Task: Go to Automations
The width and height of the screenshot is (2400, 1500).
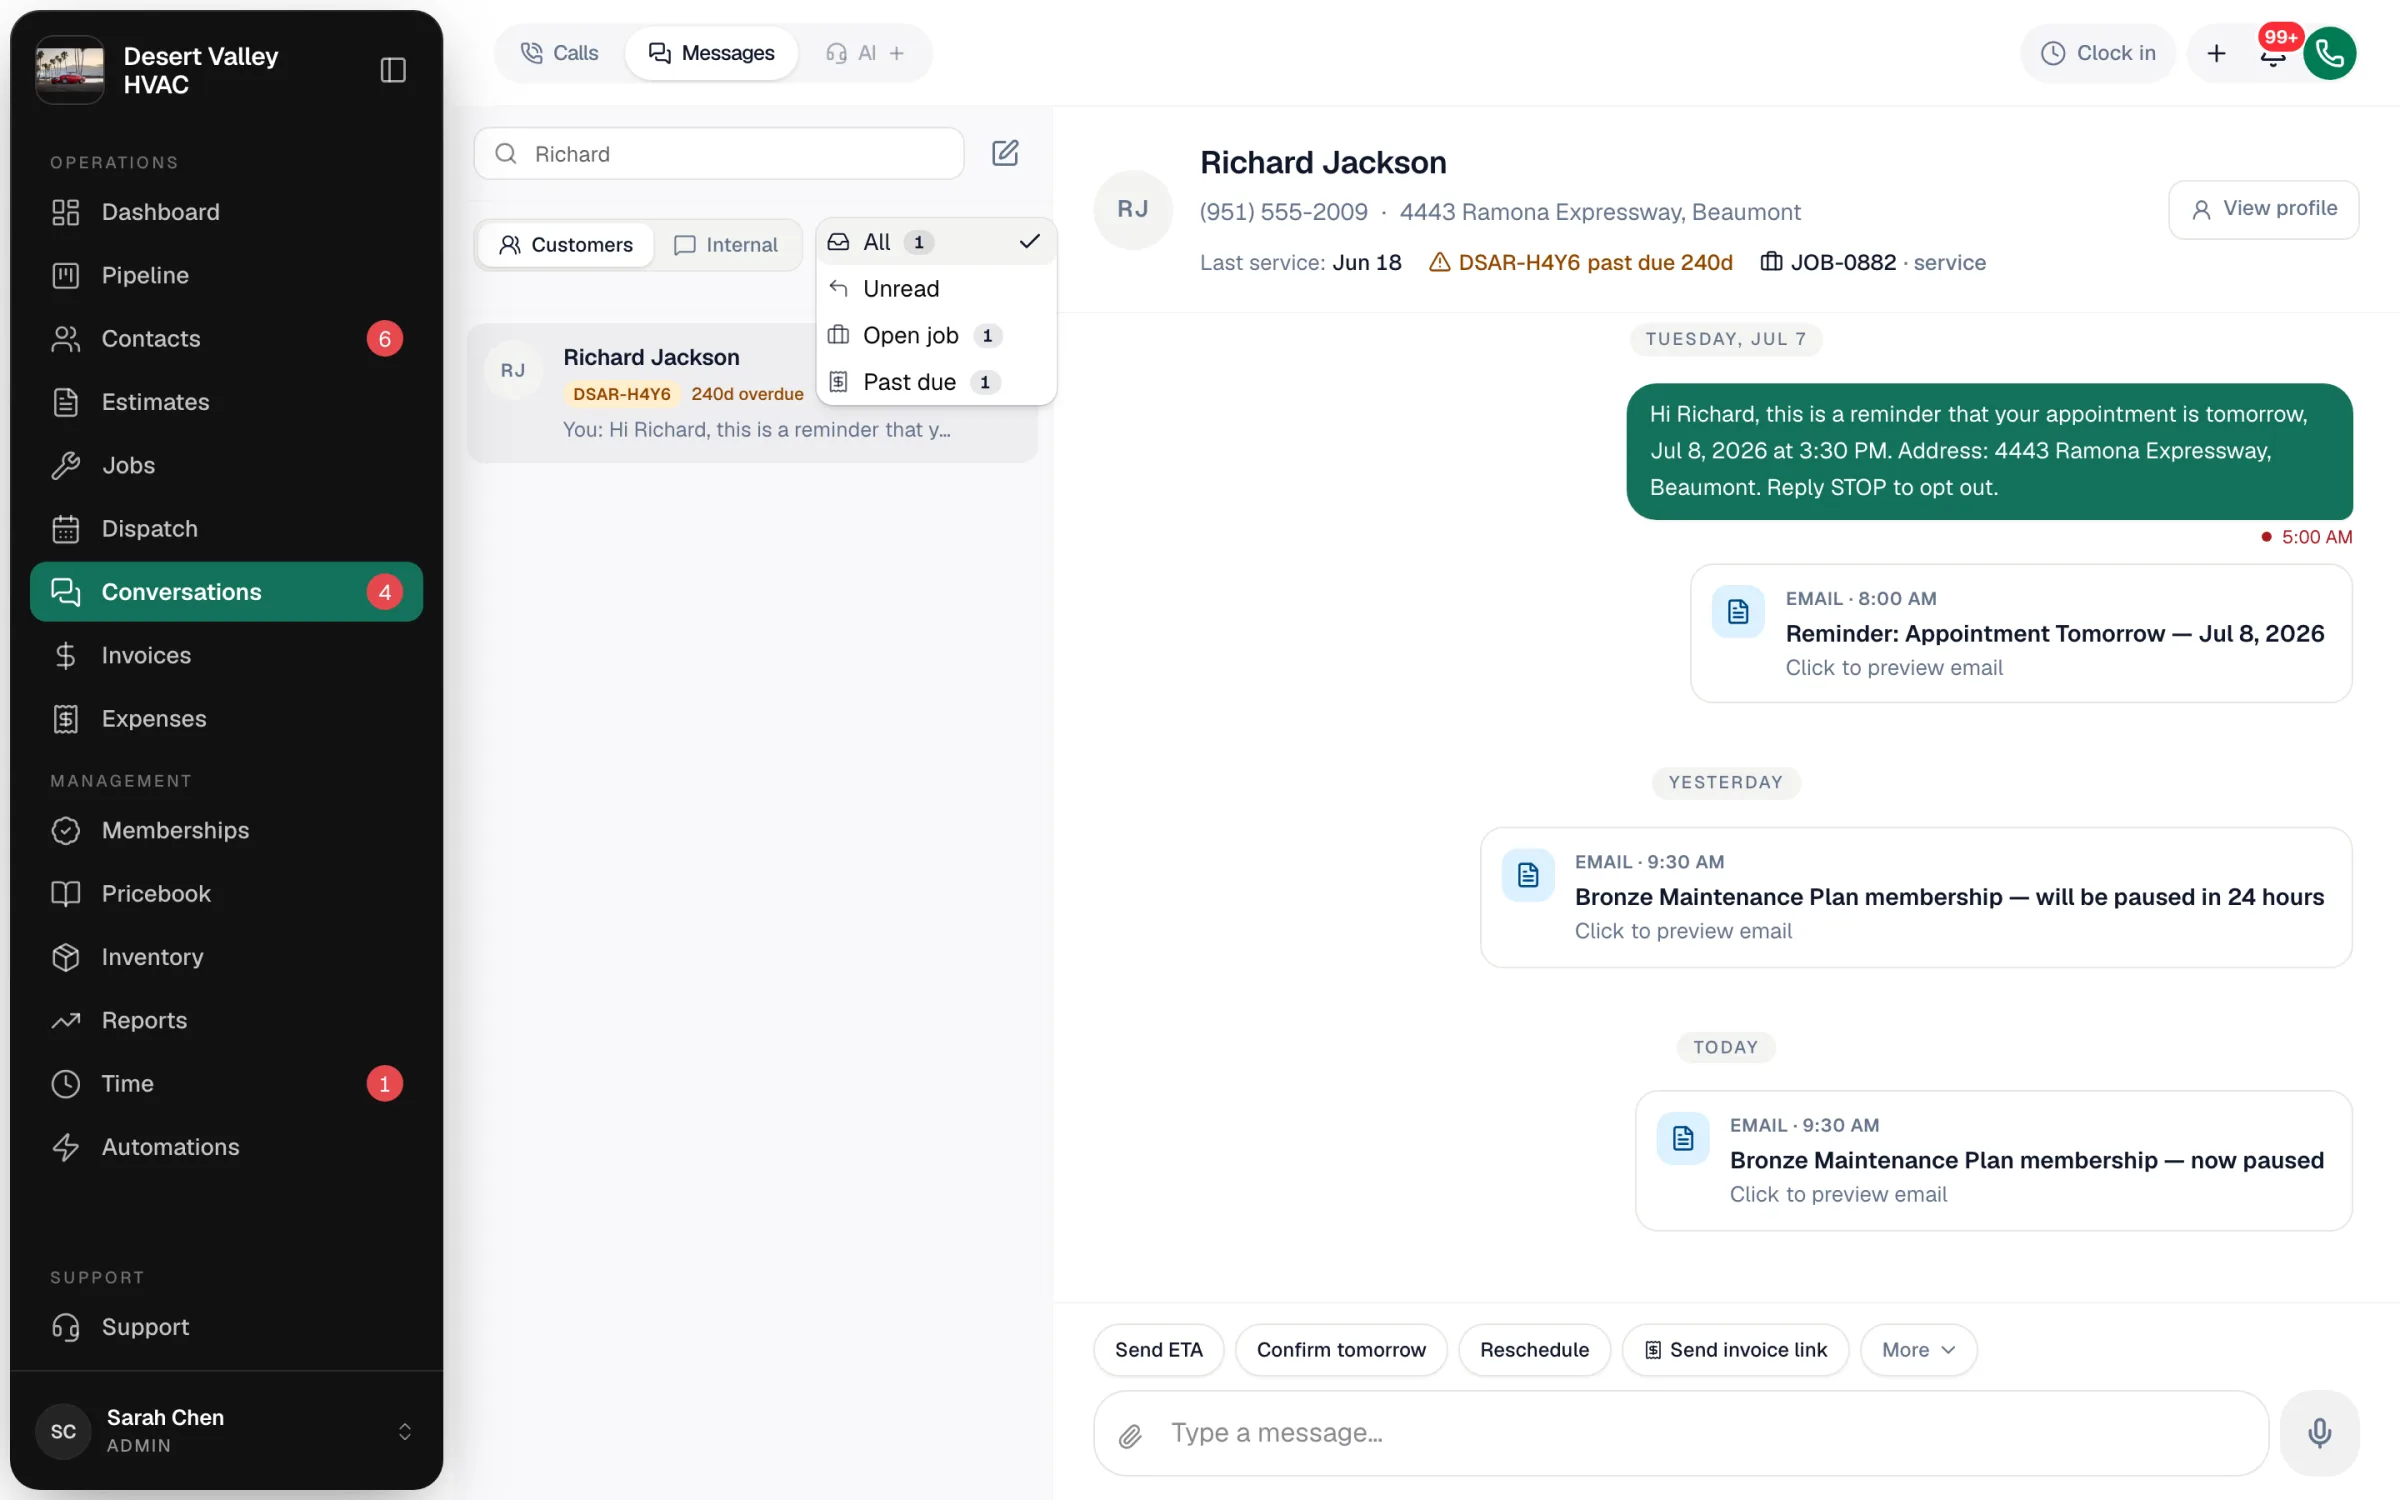Action: point(226,1147)
